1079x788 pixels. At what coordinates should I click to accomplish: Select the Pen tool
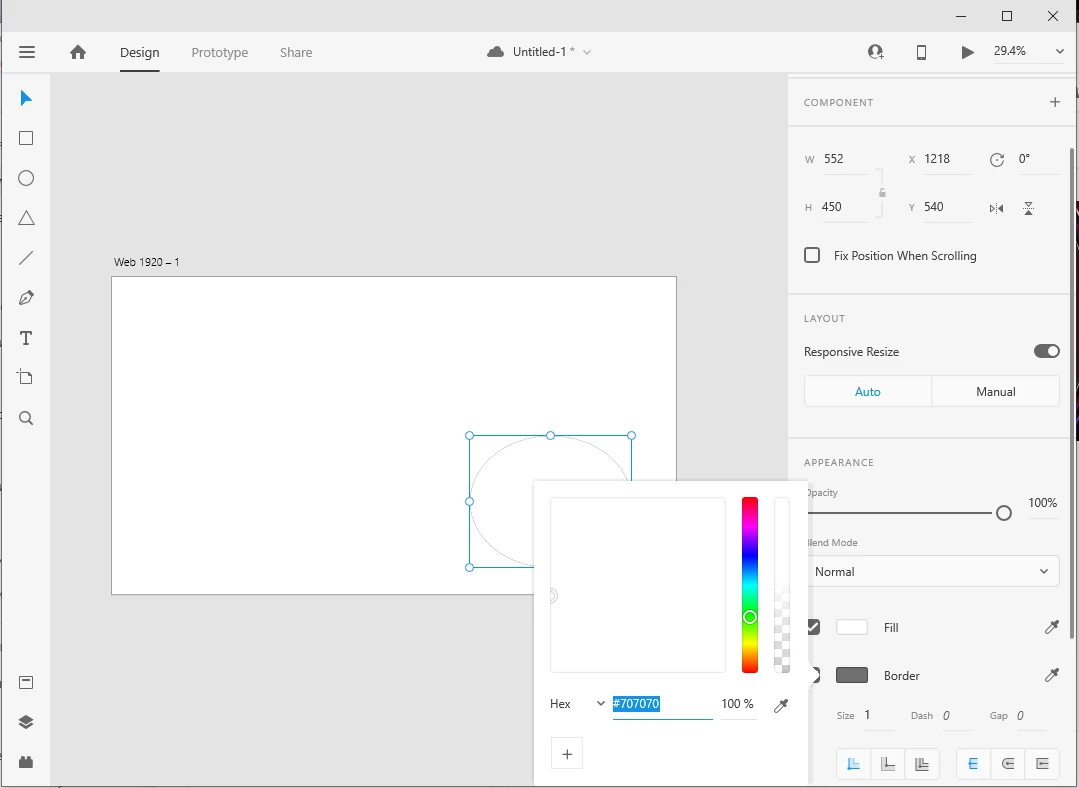(x=26, y=298)
